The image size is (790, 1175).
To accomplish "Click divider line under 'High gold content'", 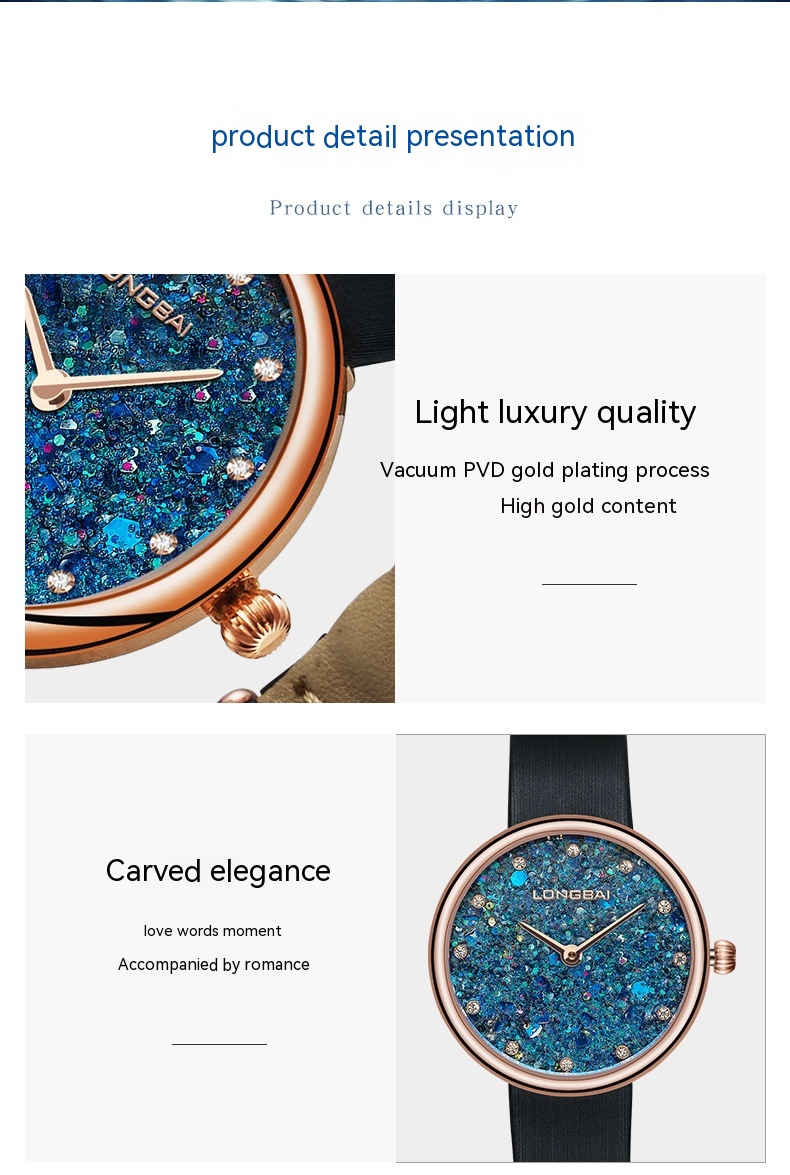I will 589,584.
